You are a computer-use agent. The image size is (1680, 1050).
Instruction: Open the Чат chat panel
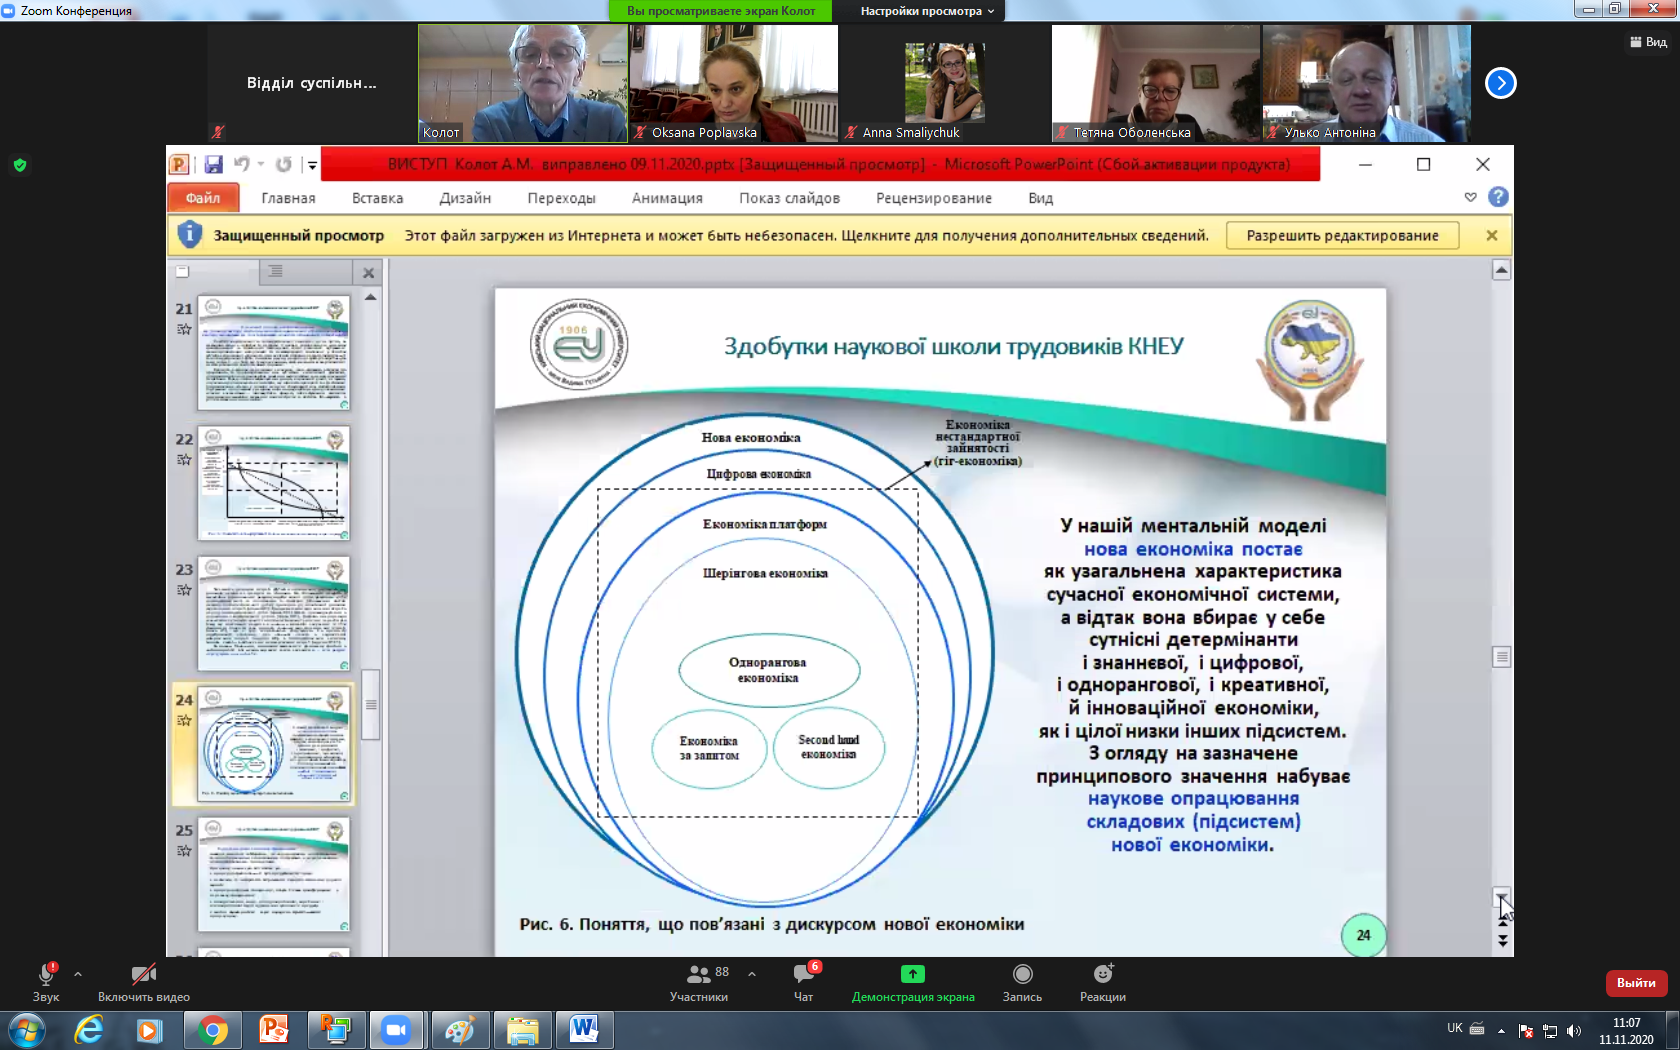803,982
